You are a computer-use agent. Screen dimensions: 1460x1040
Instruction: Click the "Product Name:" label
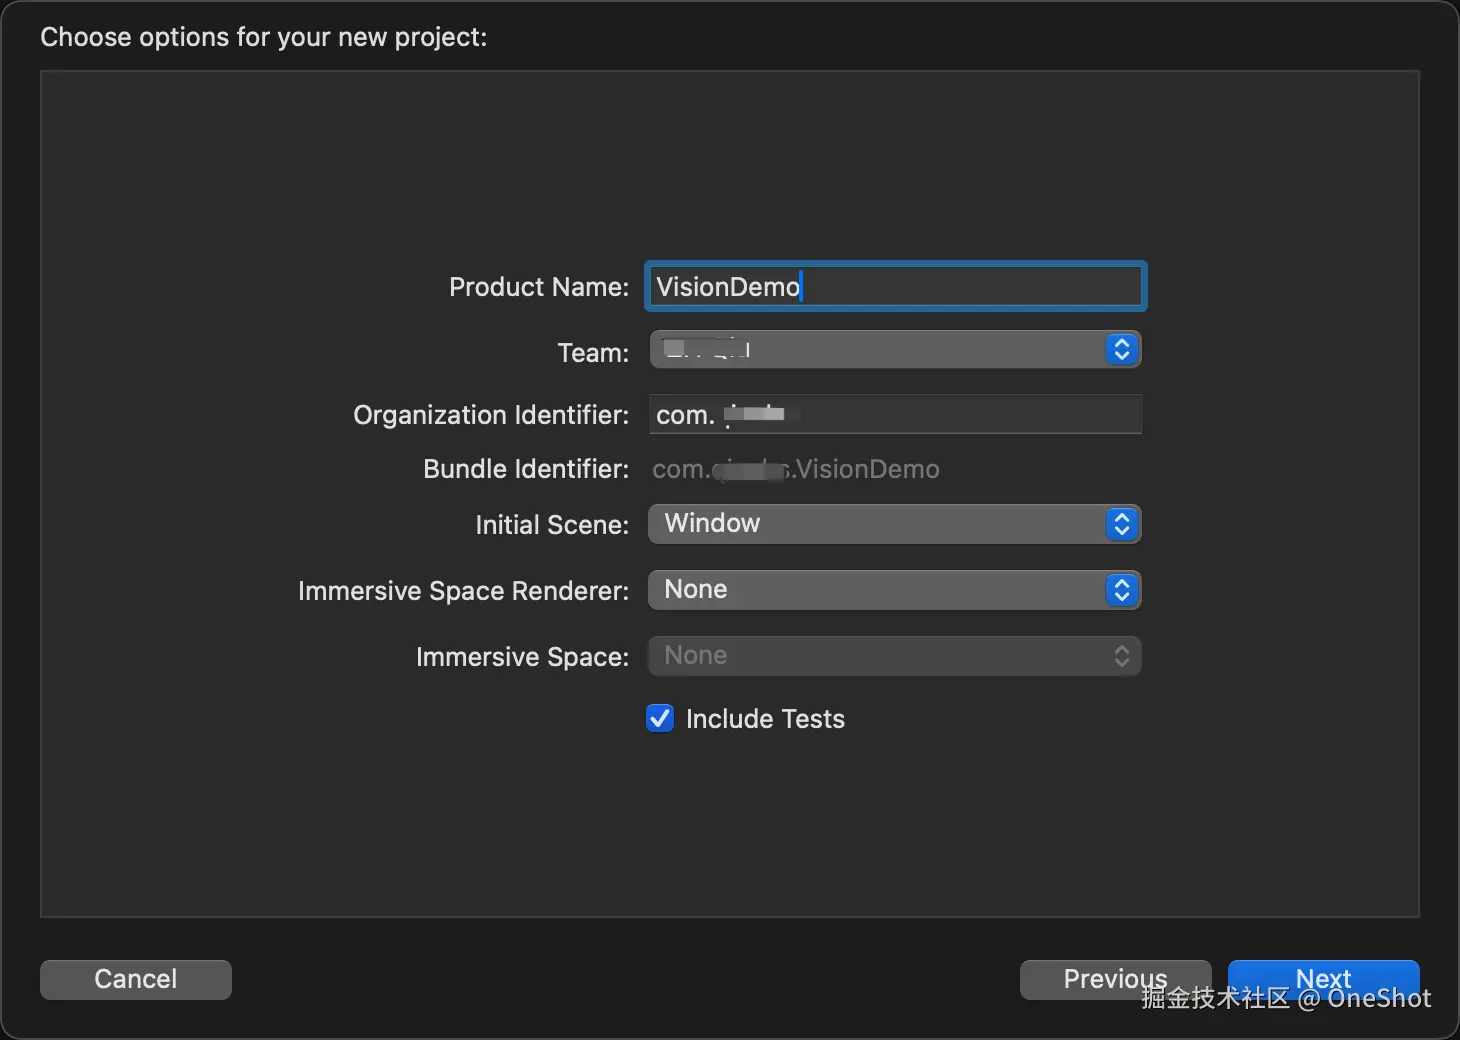(x=539, y=287)
